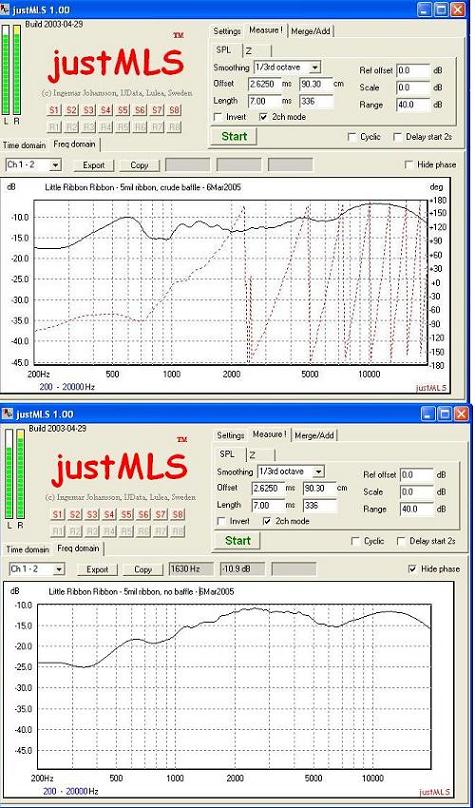Select Z tab in upper window
The height and width of the screenshot is (808, 475).
[256, 50]
